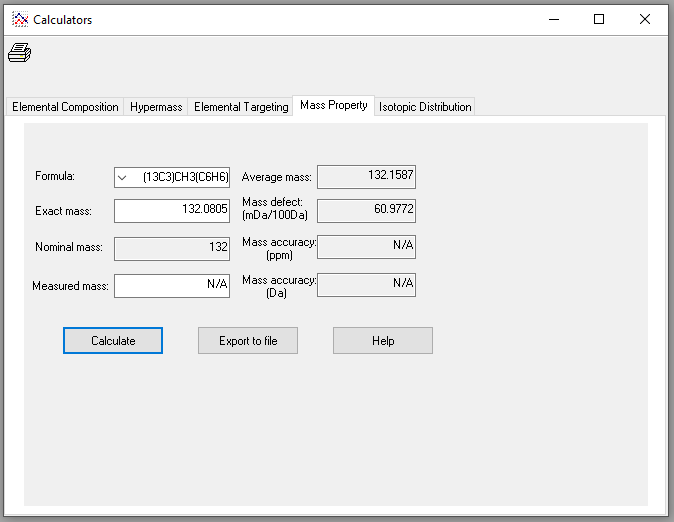Image resolution: width=674 pixels, height=522 pixels.
Task: Open Help for the calculator
Action: (x=383, y=341)
